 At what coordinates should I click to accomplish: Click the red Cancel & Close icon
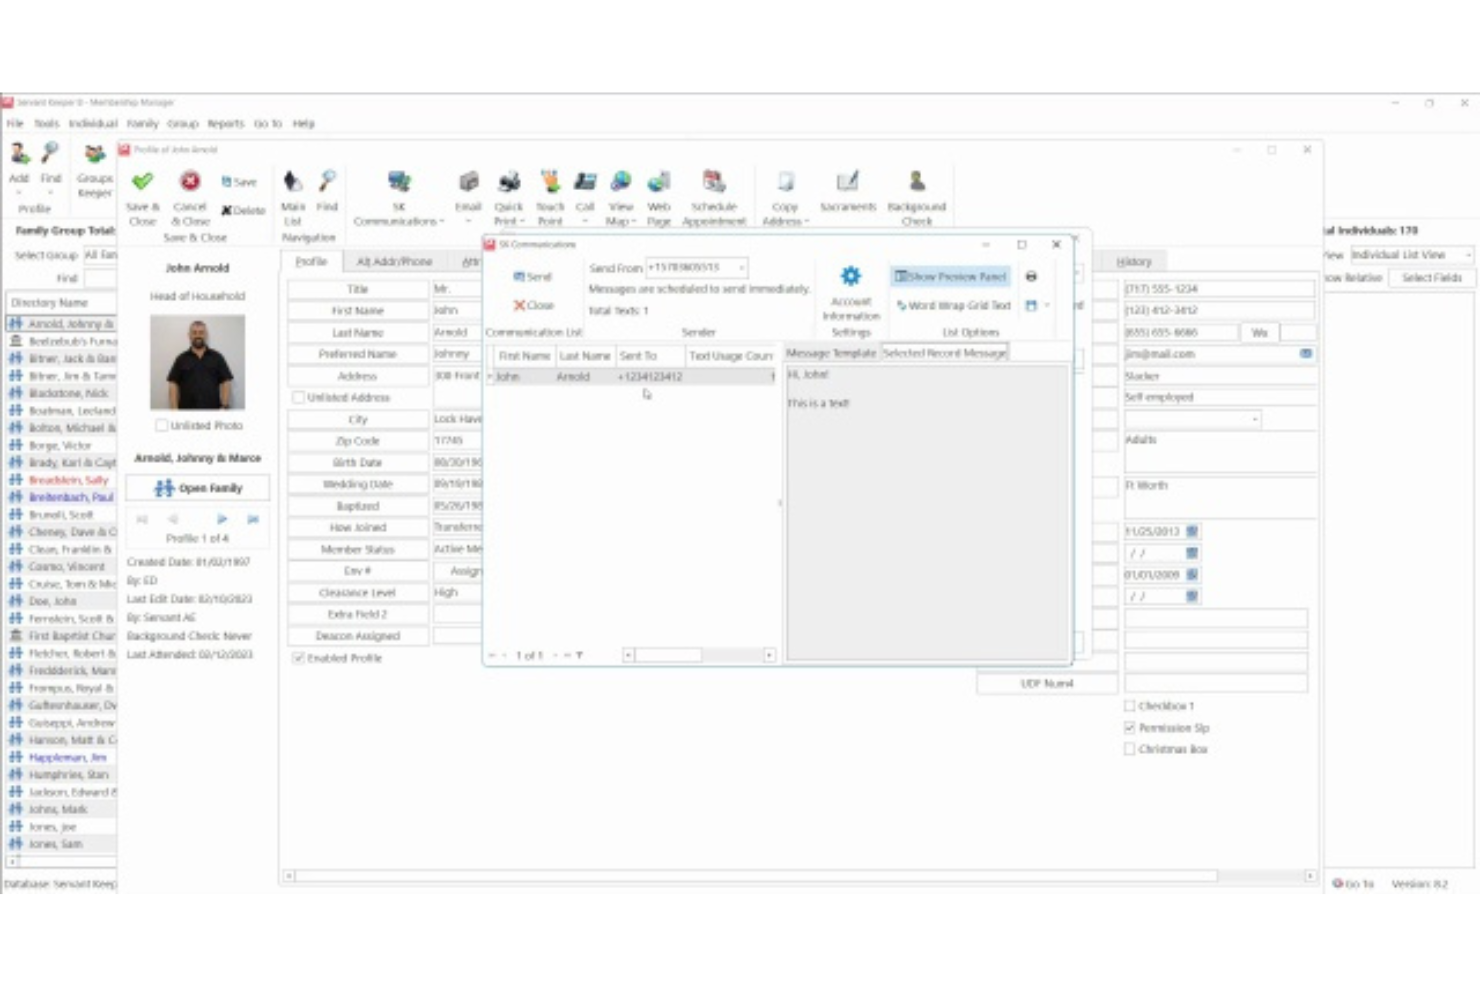click(x=189, y=181)
